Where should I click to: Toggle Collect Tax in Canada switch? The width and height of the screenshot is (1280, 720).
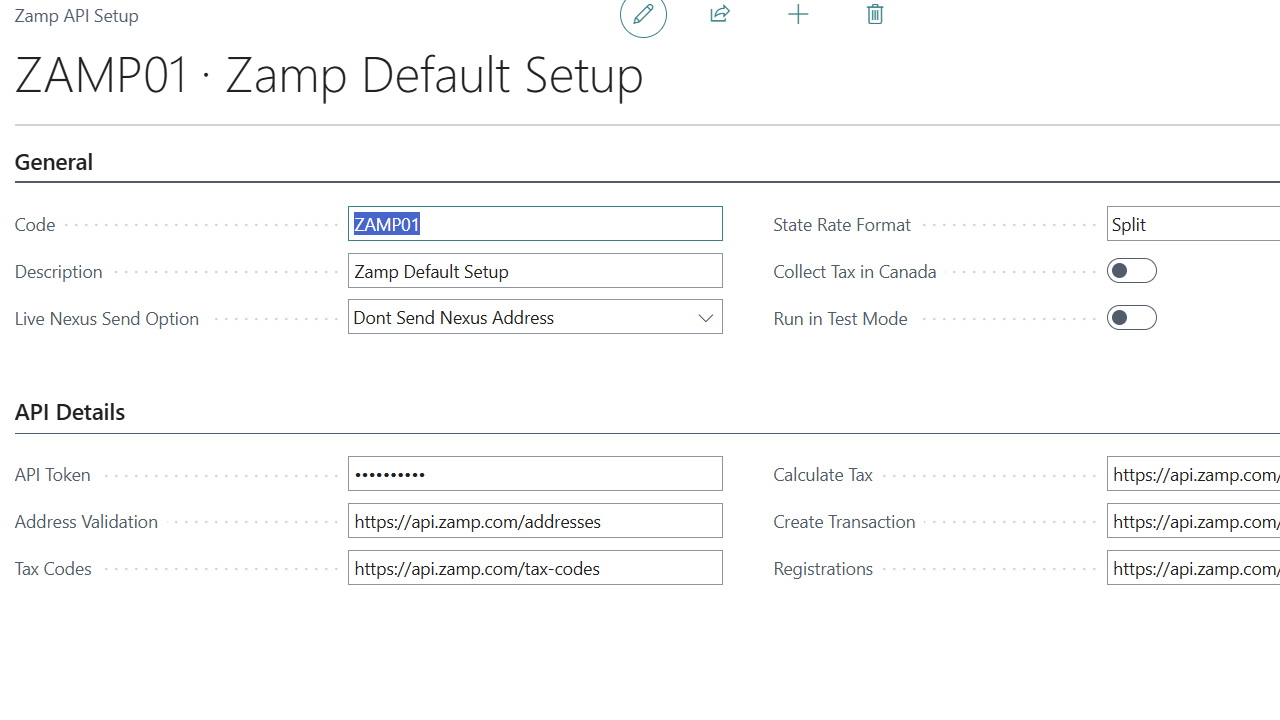[x=1132, y=271]
